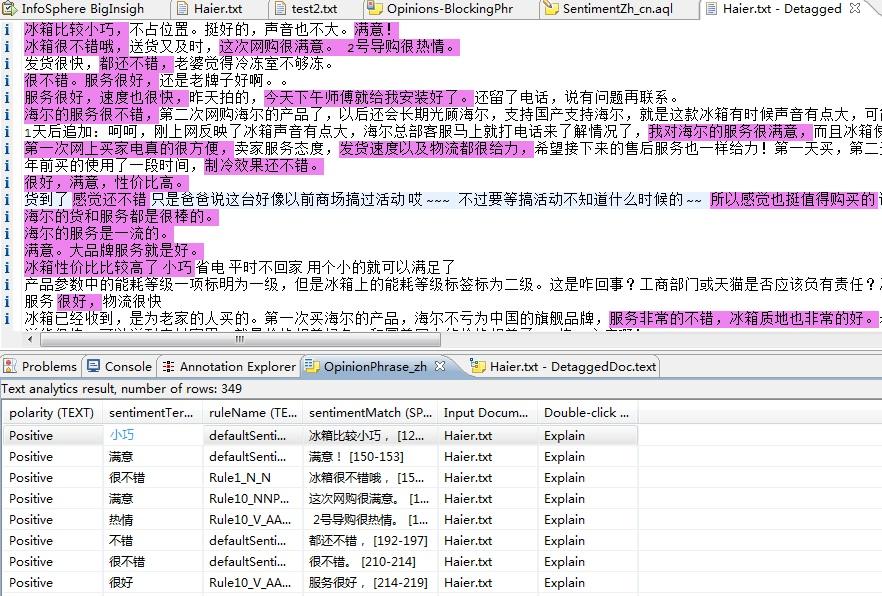Screen dimensions: 882x596
Task: Click info marker beside line 很好，满意，性价比高
Action: point(6,182)
